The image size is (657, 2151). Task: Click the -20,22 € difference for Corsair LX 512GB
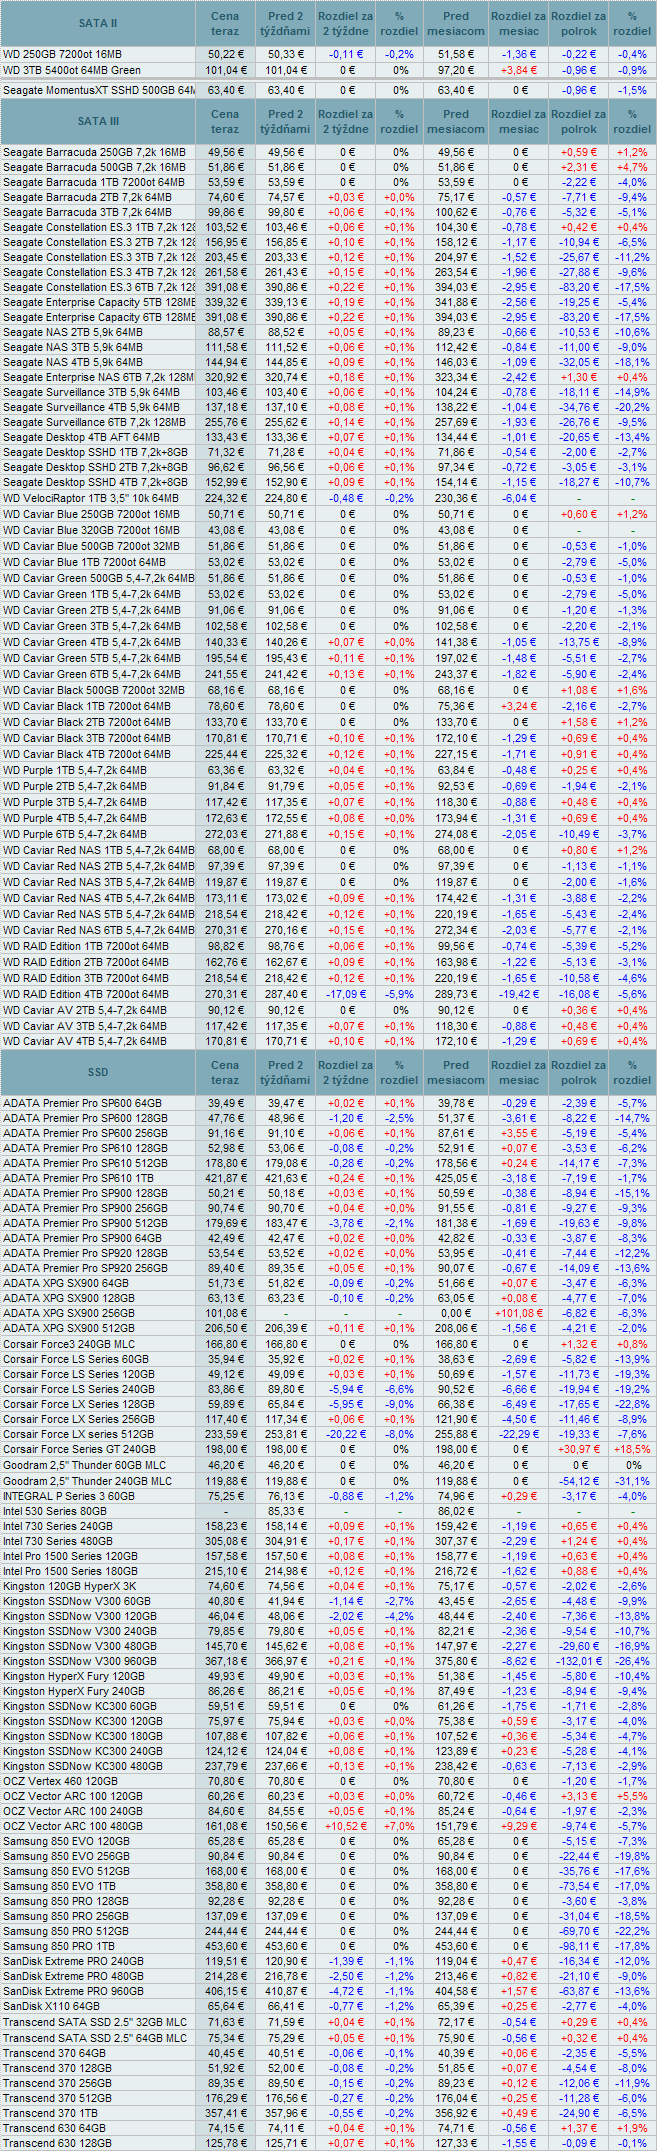pyautogui.click(x=346, y=1433)
